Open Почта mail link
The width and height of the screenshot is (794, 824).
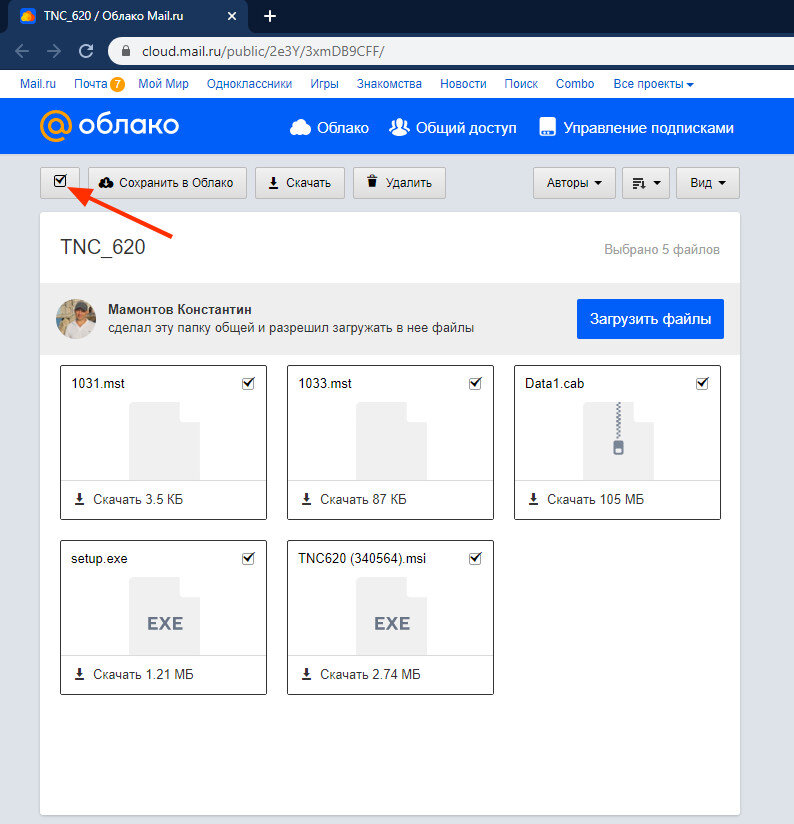pos(90,84)
